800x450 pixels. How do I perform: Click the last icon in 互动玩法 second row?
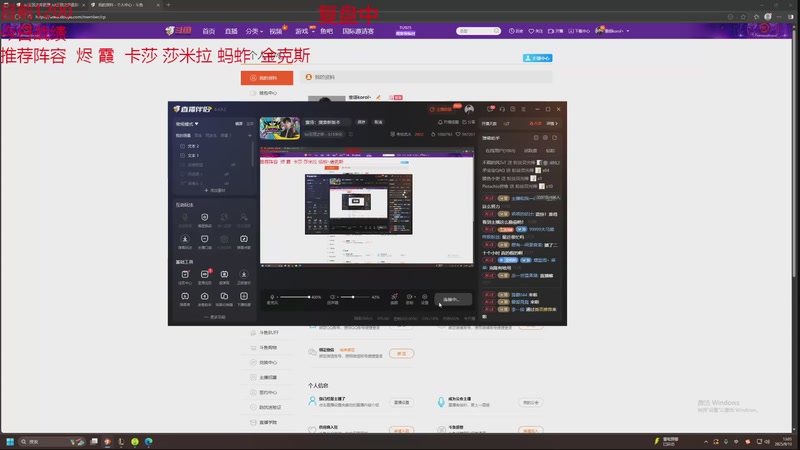[244, 241]
